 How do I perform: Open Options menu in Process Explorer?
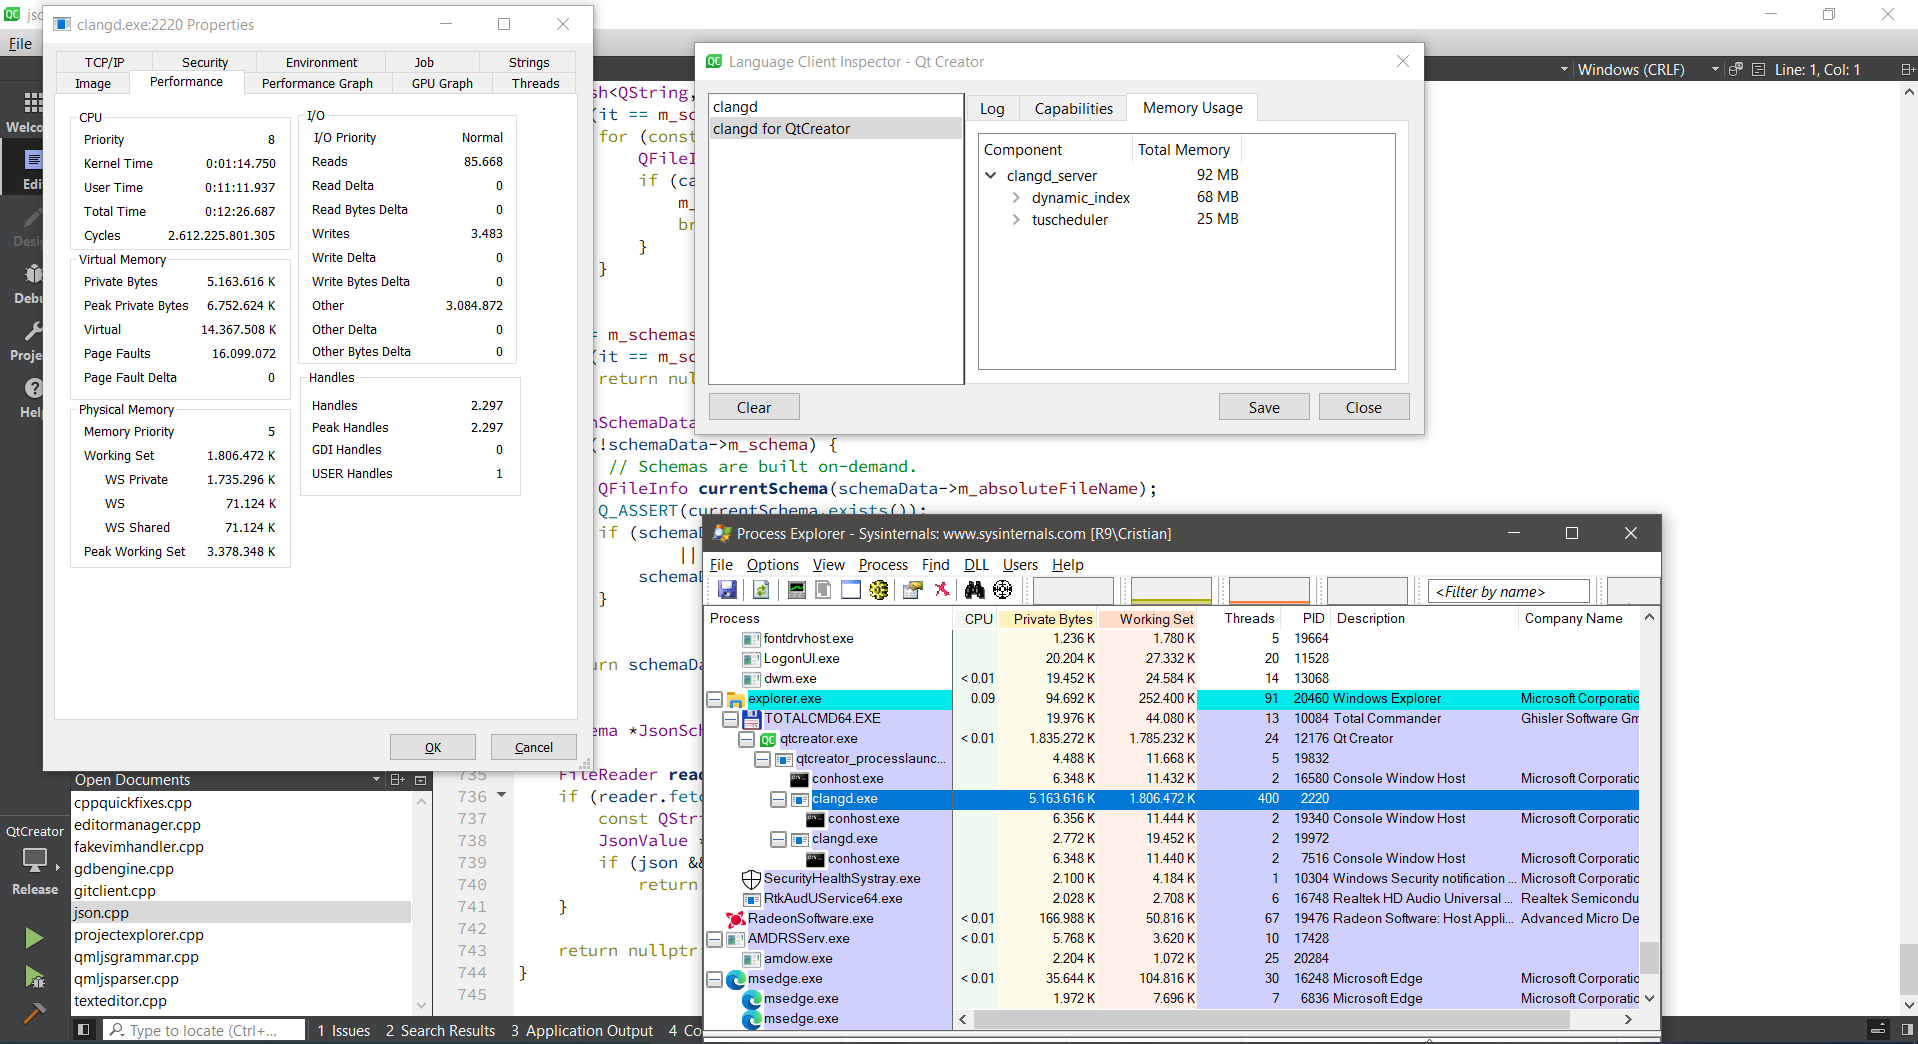tap(773, 565)
